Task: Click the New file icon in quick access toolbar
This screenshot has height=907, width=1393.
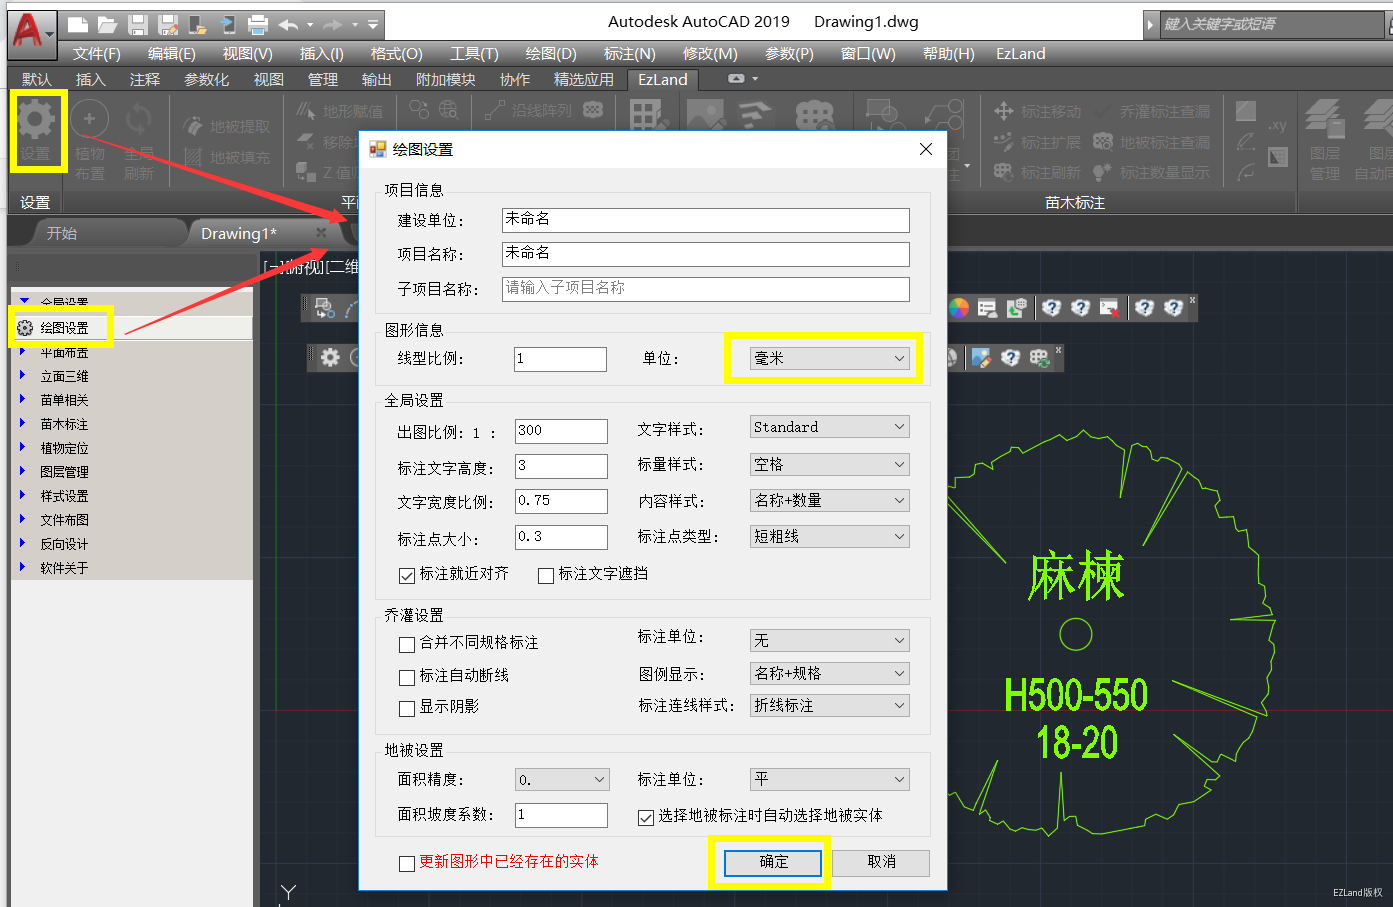Action: 78,25
